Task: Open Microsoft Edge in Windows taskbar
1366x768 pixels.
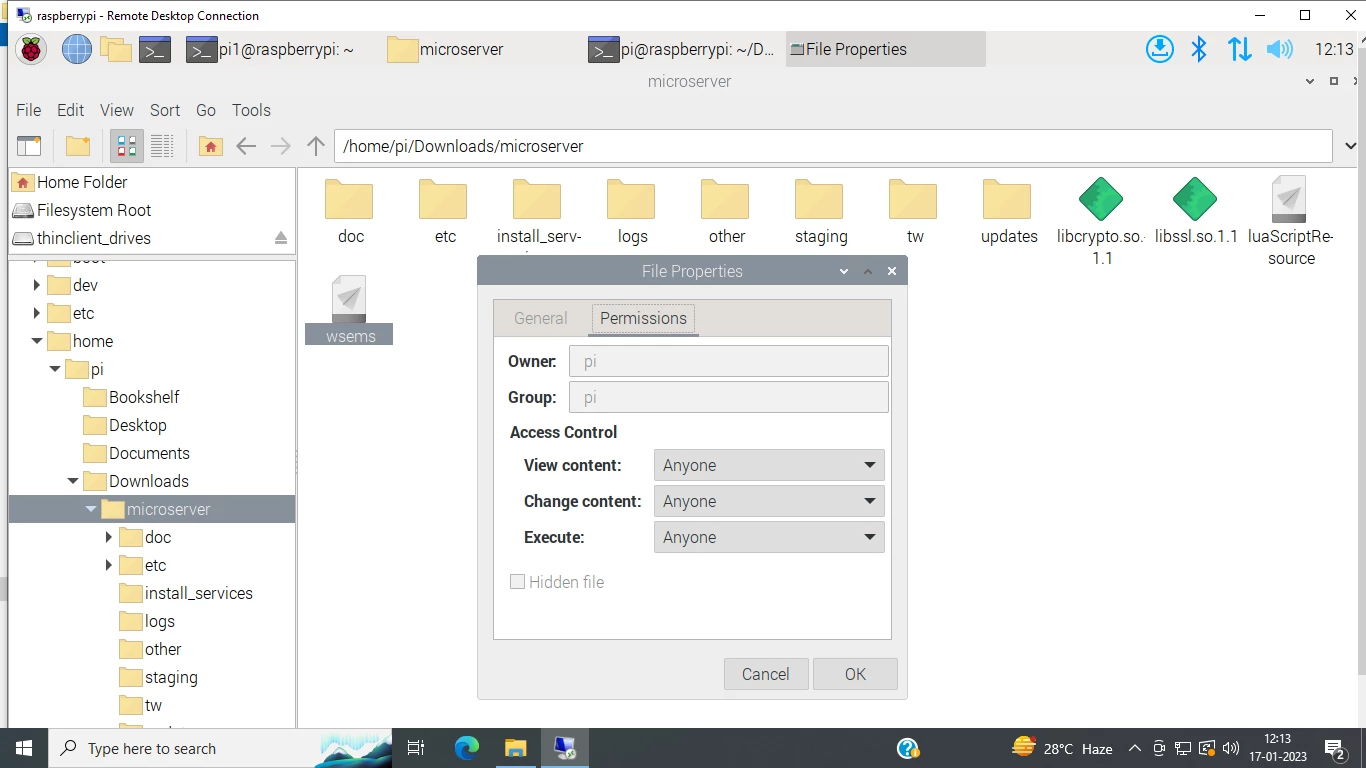Action: [467, 748]
